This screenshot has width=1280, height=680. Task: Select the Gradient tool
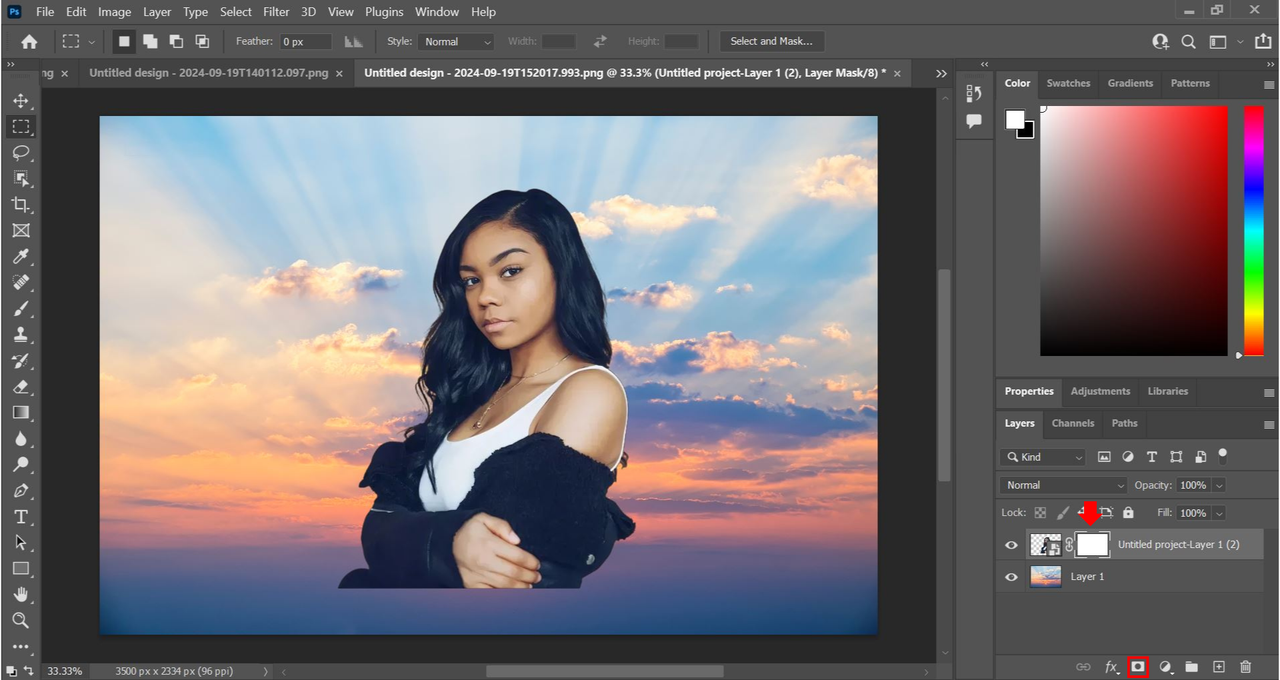pyautogui.click(x=21, y=413)
